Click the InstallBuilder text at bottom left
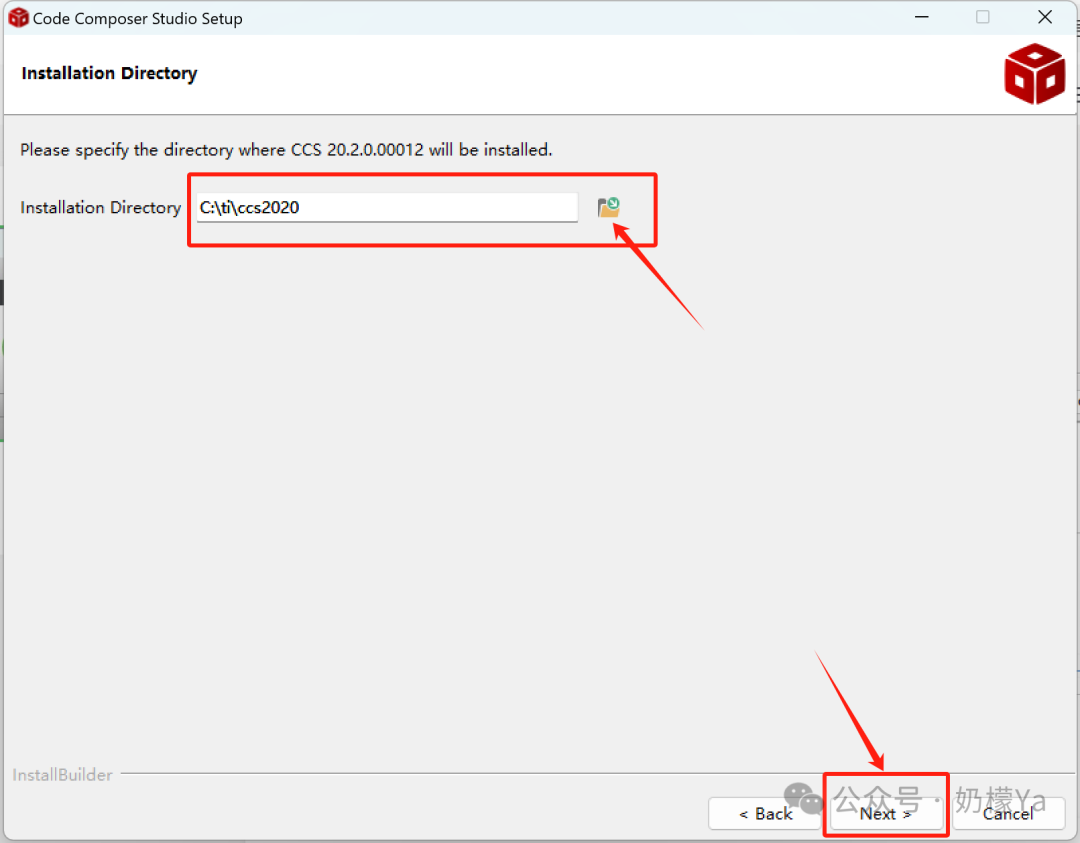Screen dimensions: 1080x843 [x=62, y=775]
